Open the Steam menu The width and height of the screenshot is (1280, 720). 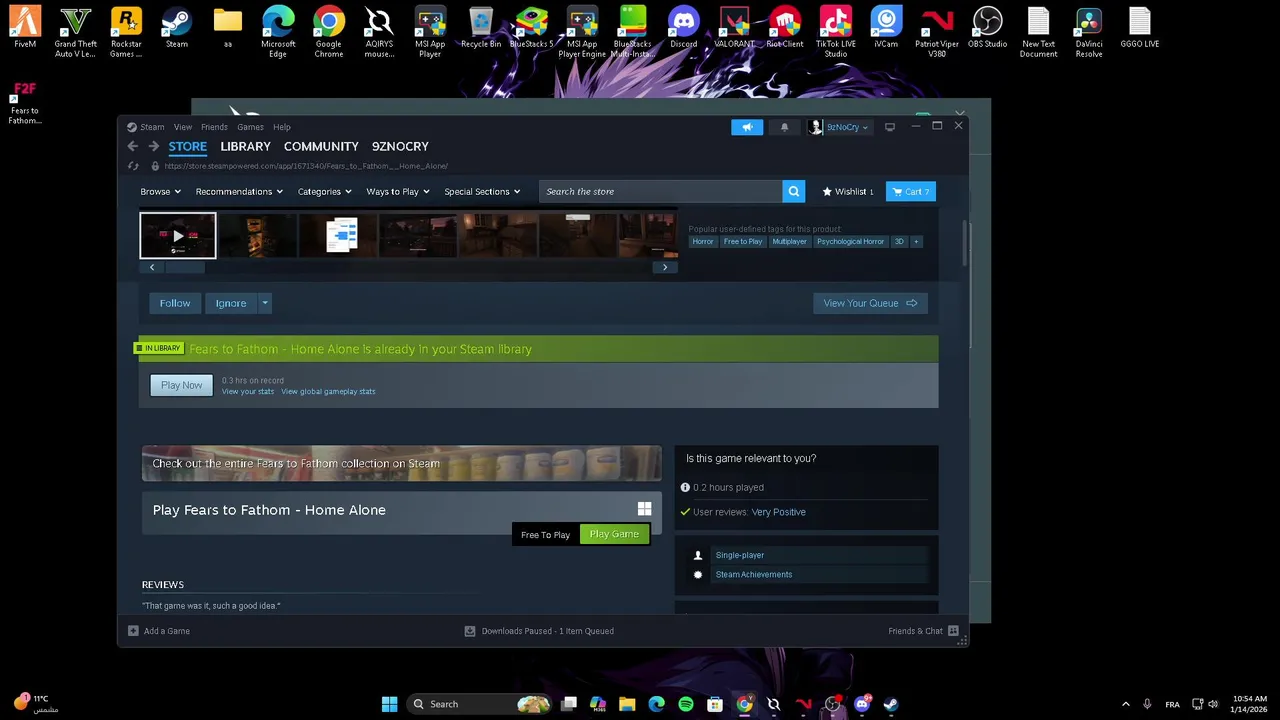(x=152, y=127)
